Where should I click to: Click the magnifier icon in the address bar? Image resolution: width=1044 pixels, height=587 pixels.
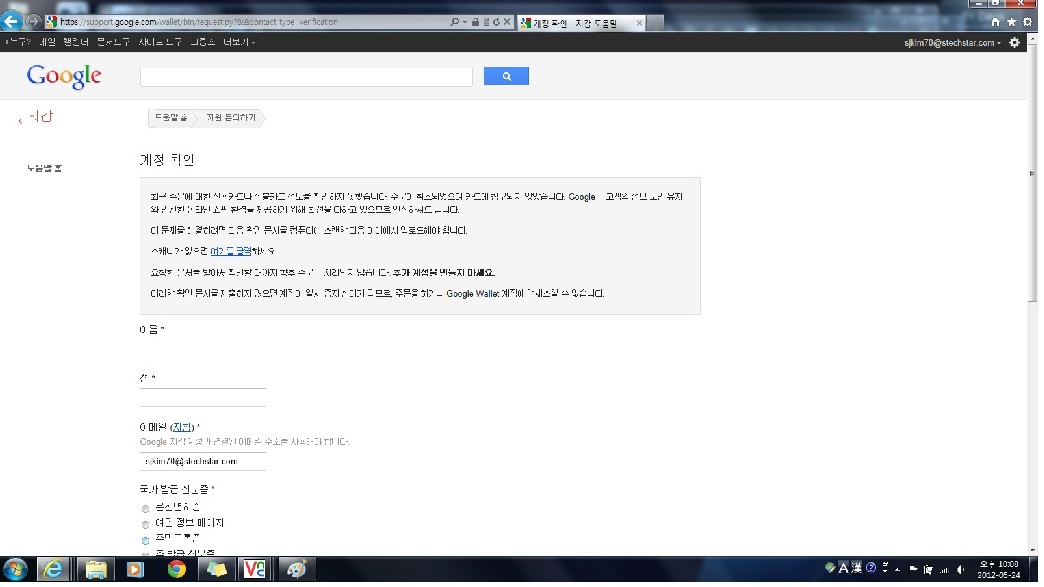(454, 22)
